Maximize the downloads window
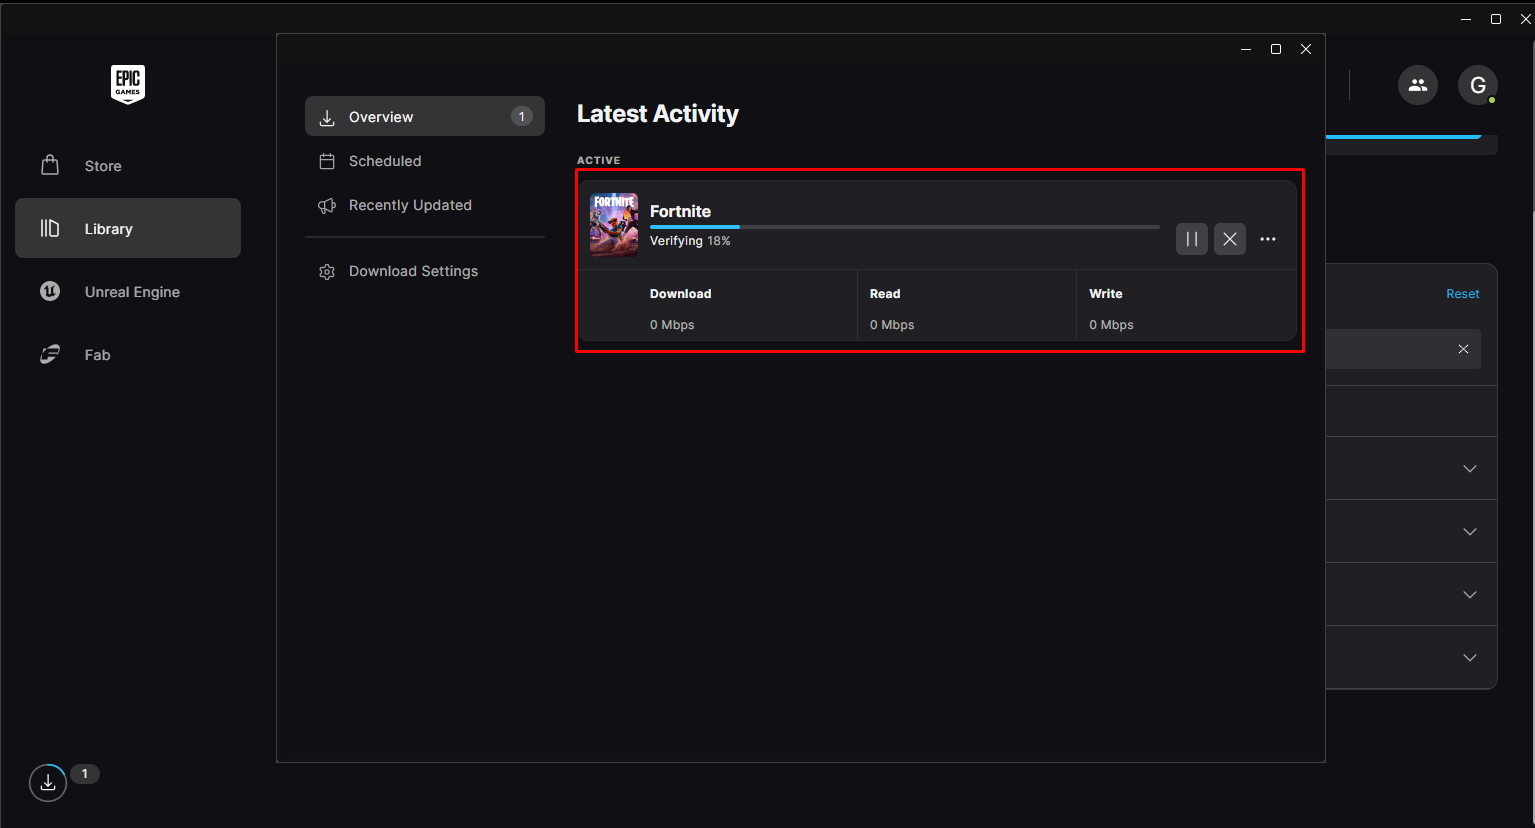The image size is (1535, 828). pyautogui.click(x=1276, y=49)
